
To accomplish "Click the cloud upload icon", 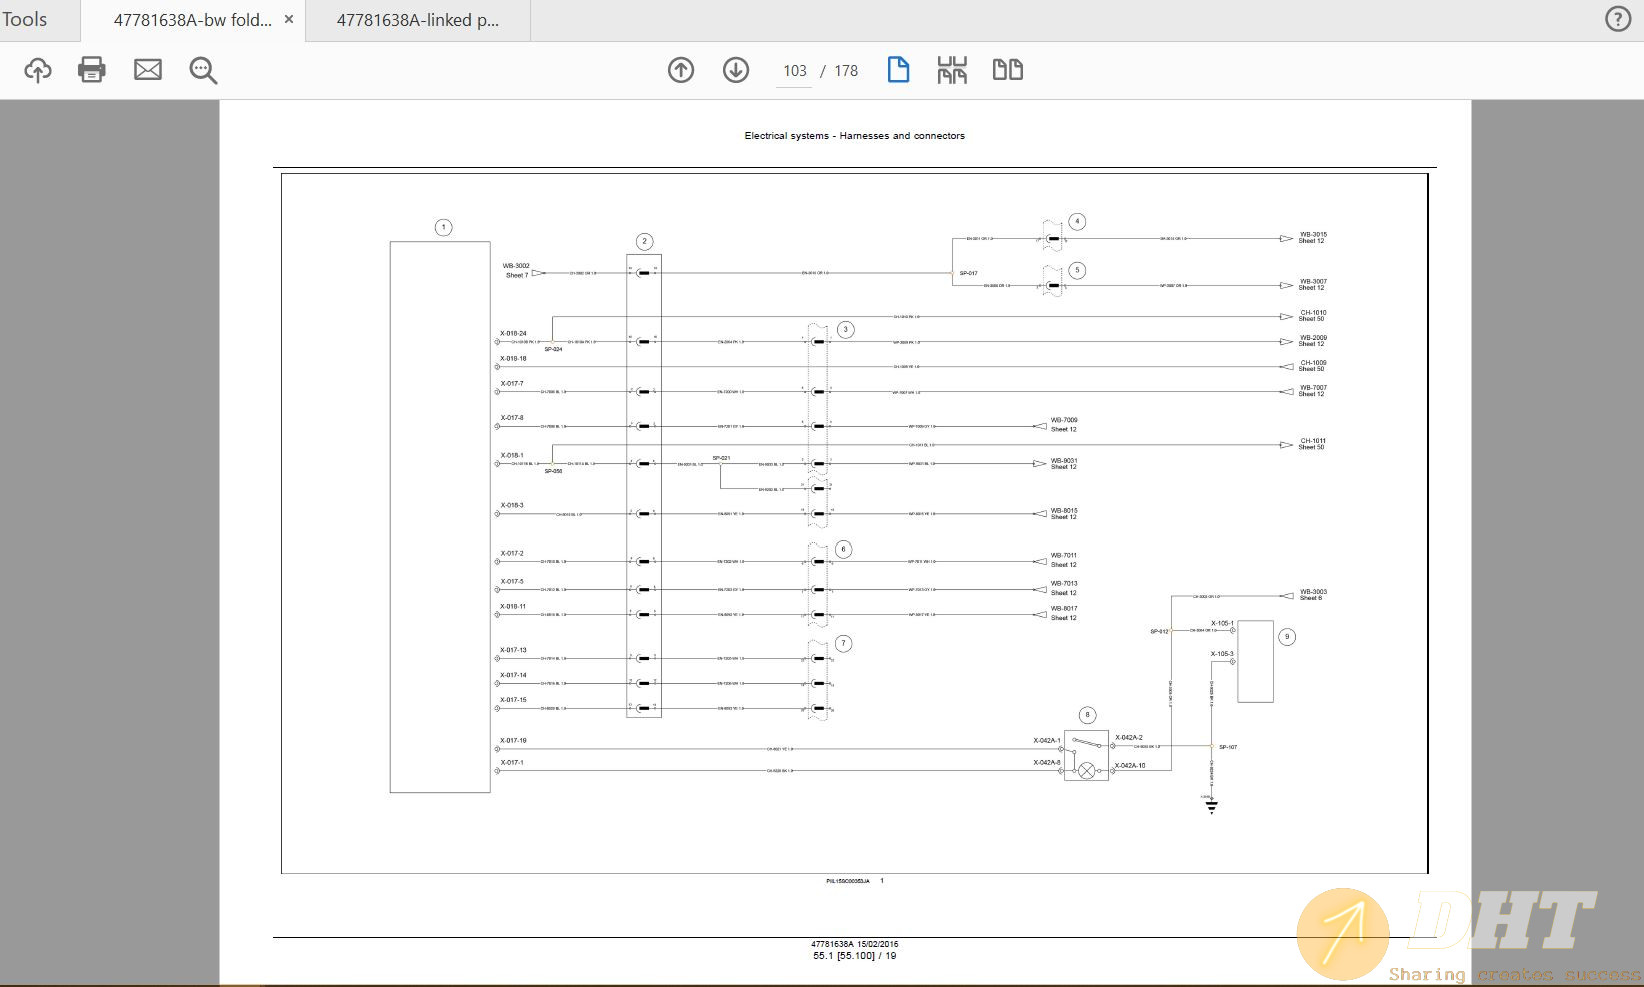I will [38, 70].
